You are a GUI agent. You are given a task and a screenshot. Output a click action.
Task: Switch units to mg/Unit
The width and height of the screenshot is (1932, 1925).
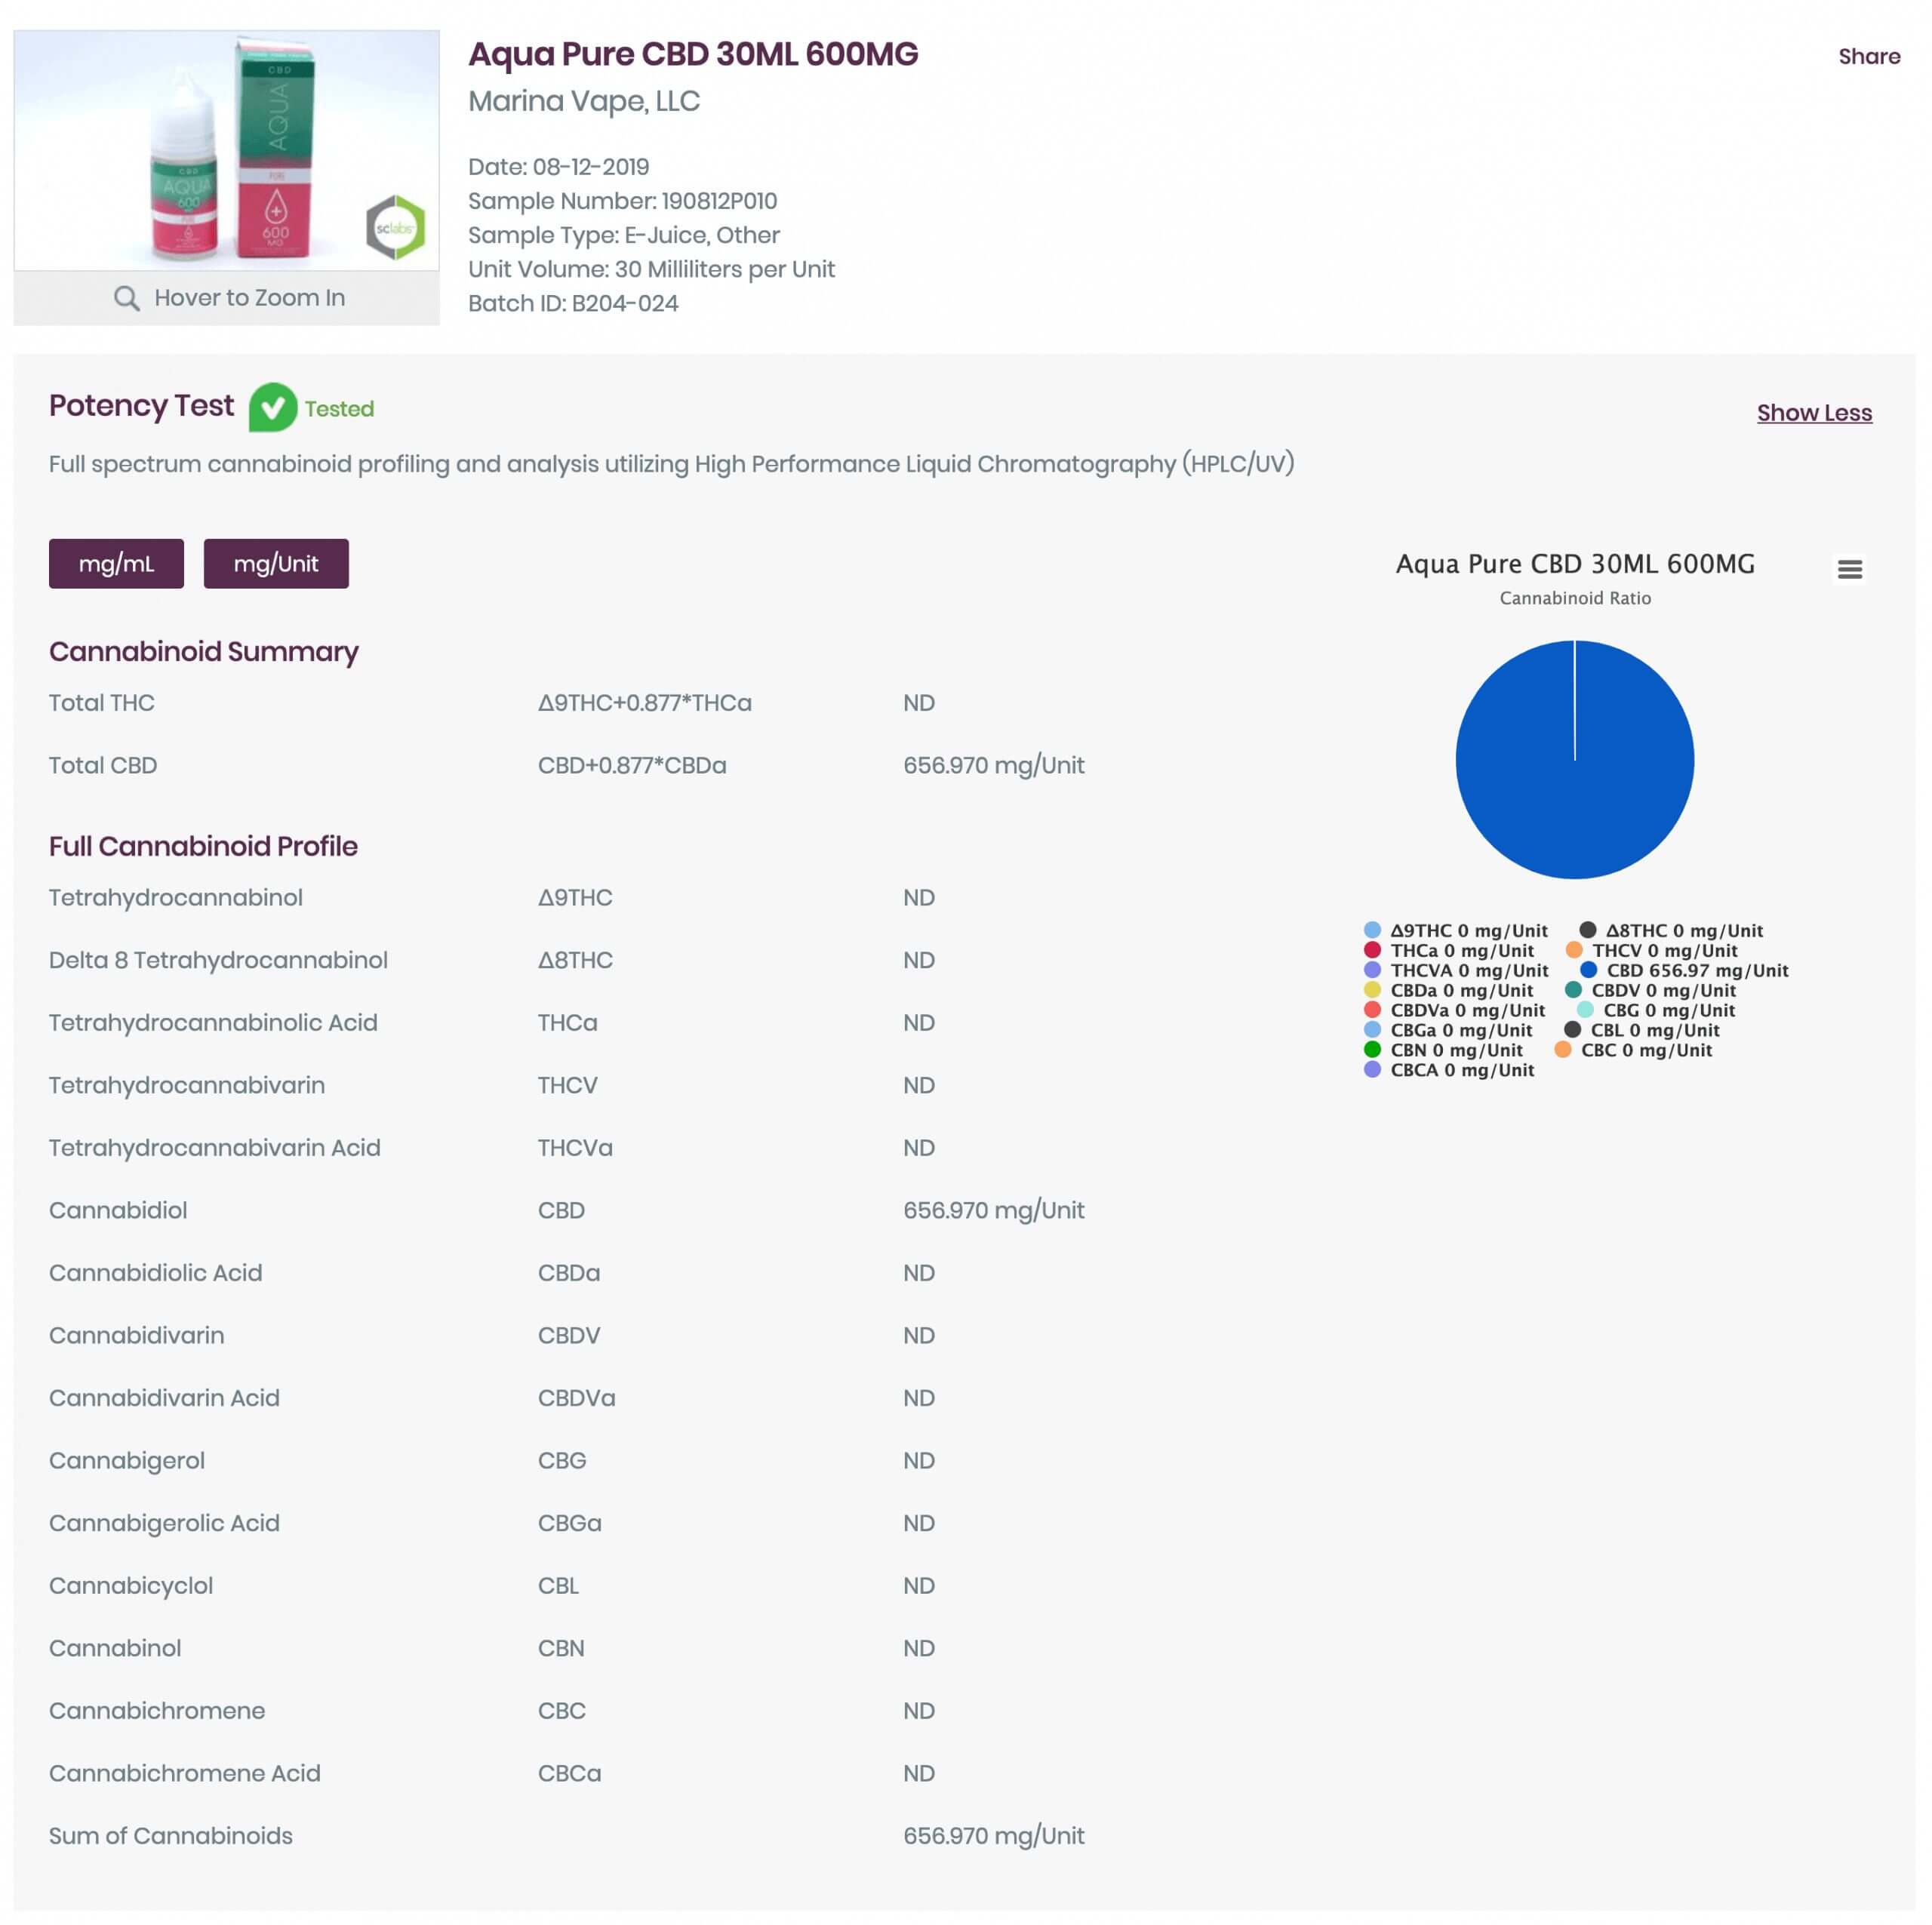276,564
